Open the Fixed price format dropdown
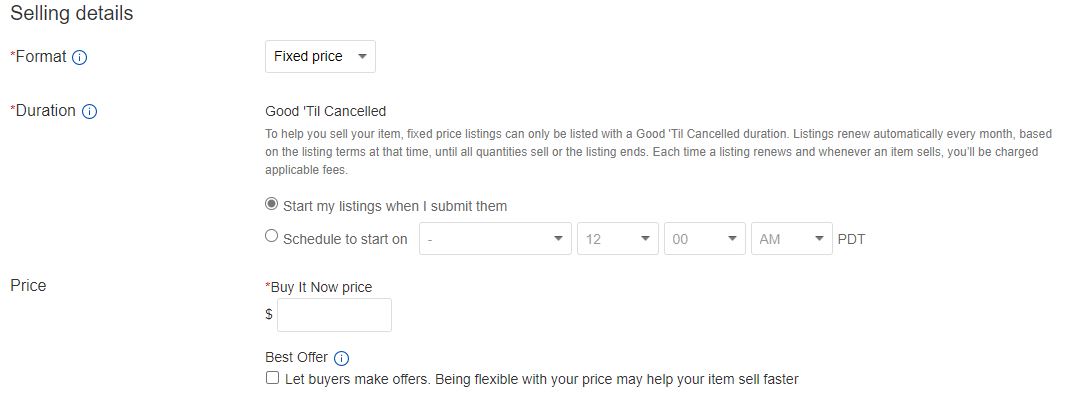The width and height of the screenshot is (1092, 394). [x=320, y=56]
